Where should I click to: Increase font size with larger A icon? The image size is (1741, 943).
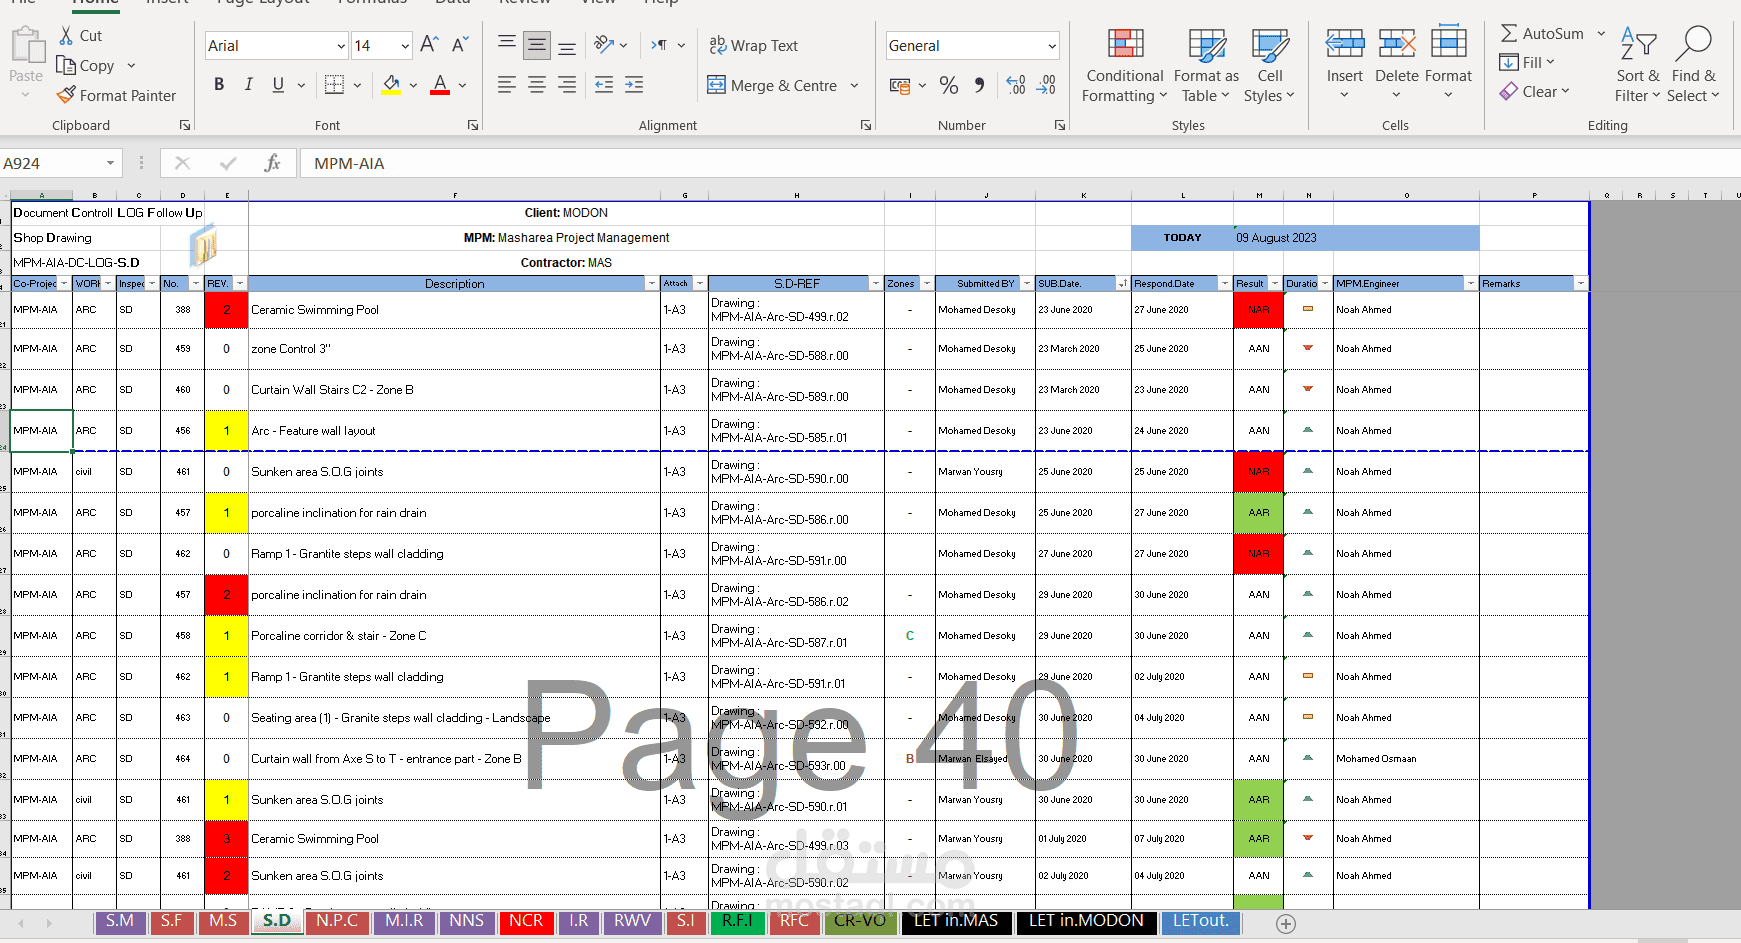(x=430, y=45)
